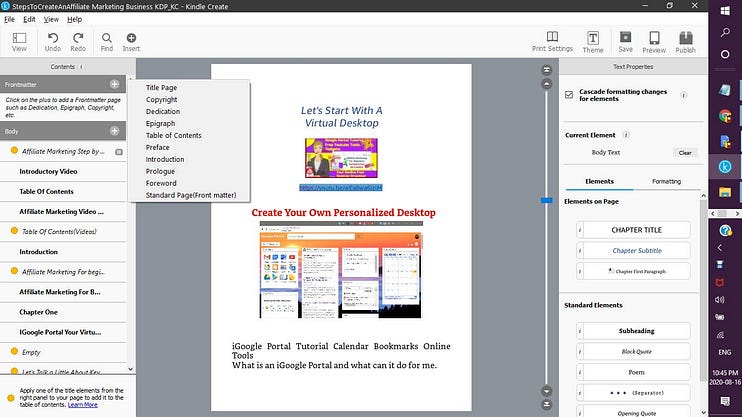
Task: Open the Edit menu
Action: click(29, 19)
